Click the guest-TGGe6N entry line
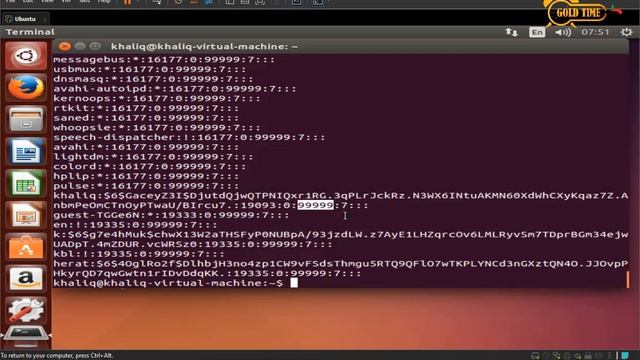Image resolution: width=640 pixels, height=360 pixels. tap(171, 215)
